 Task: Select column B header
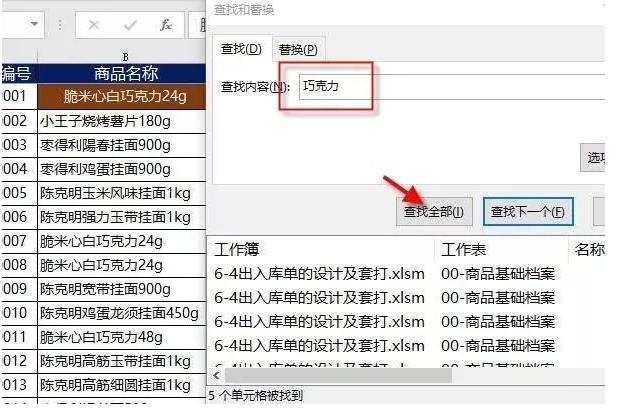(124, 56)
